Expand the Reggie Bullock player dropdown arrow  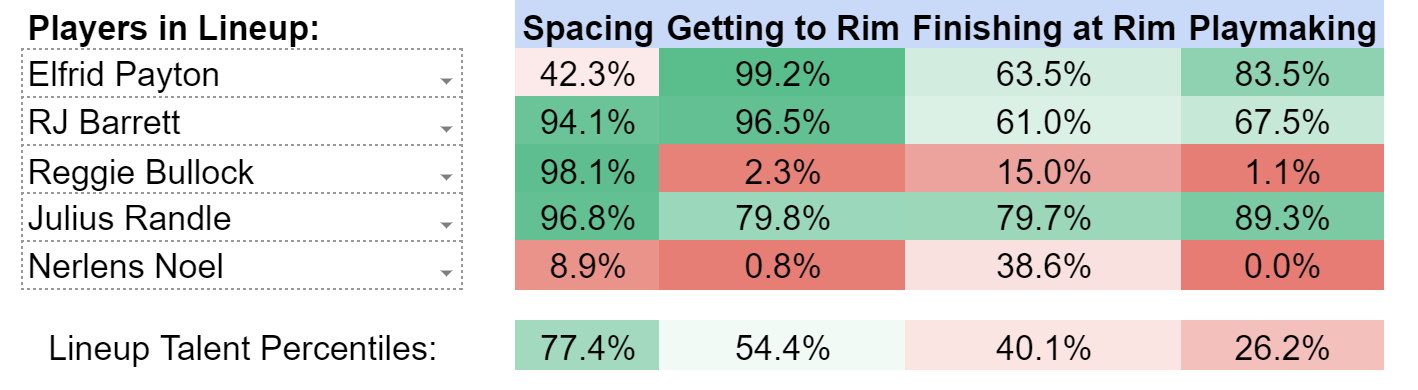pos(446,178)
